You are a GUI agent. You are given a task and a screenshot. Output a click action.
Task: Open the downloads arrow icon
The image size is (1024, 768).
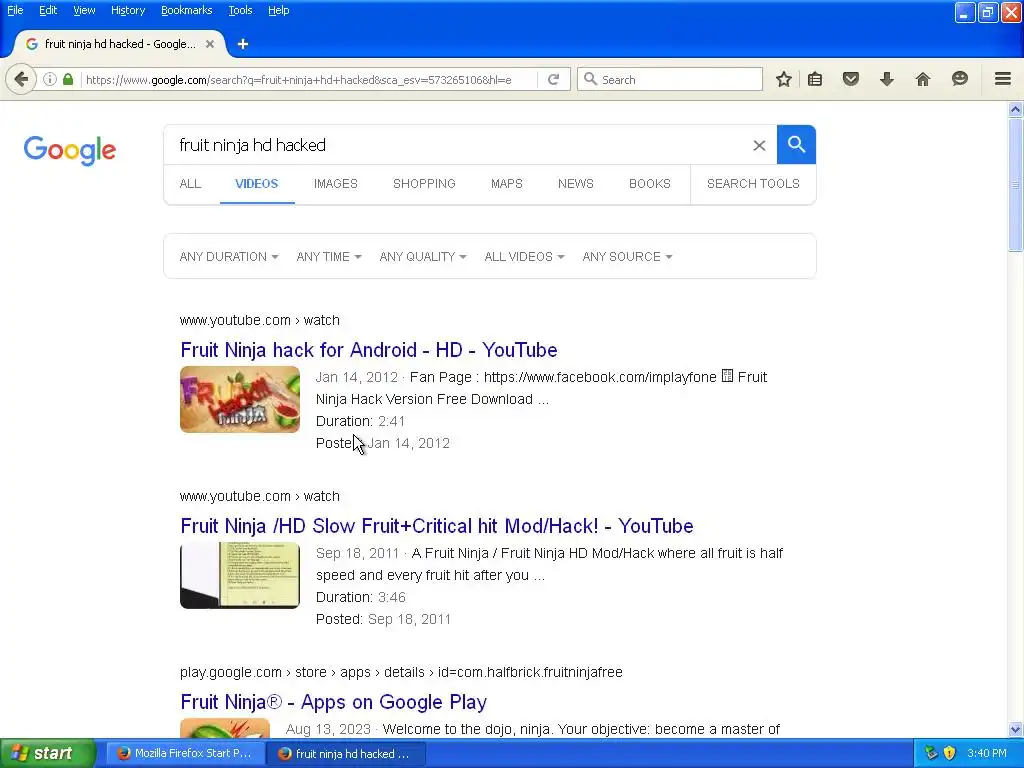[886, 80]
